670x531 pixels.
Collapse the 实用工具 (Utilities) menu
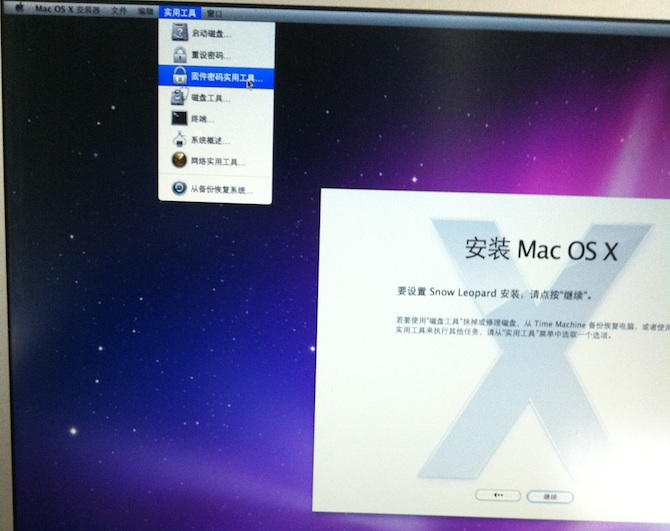tap(180, 12)
